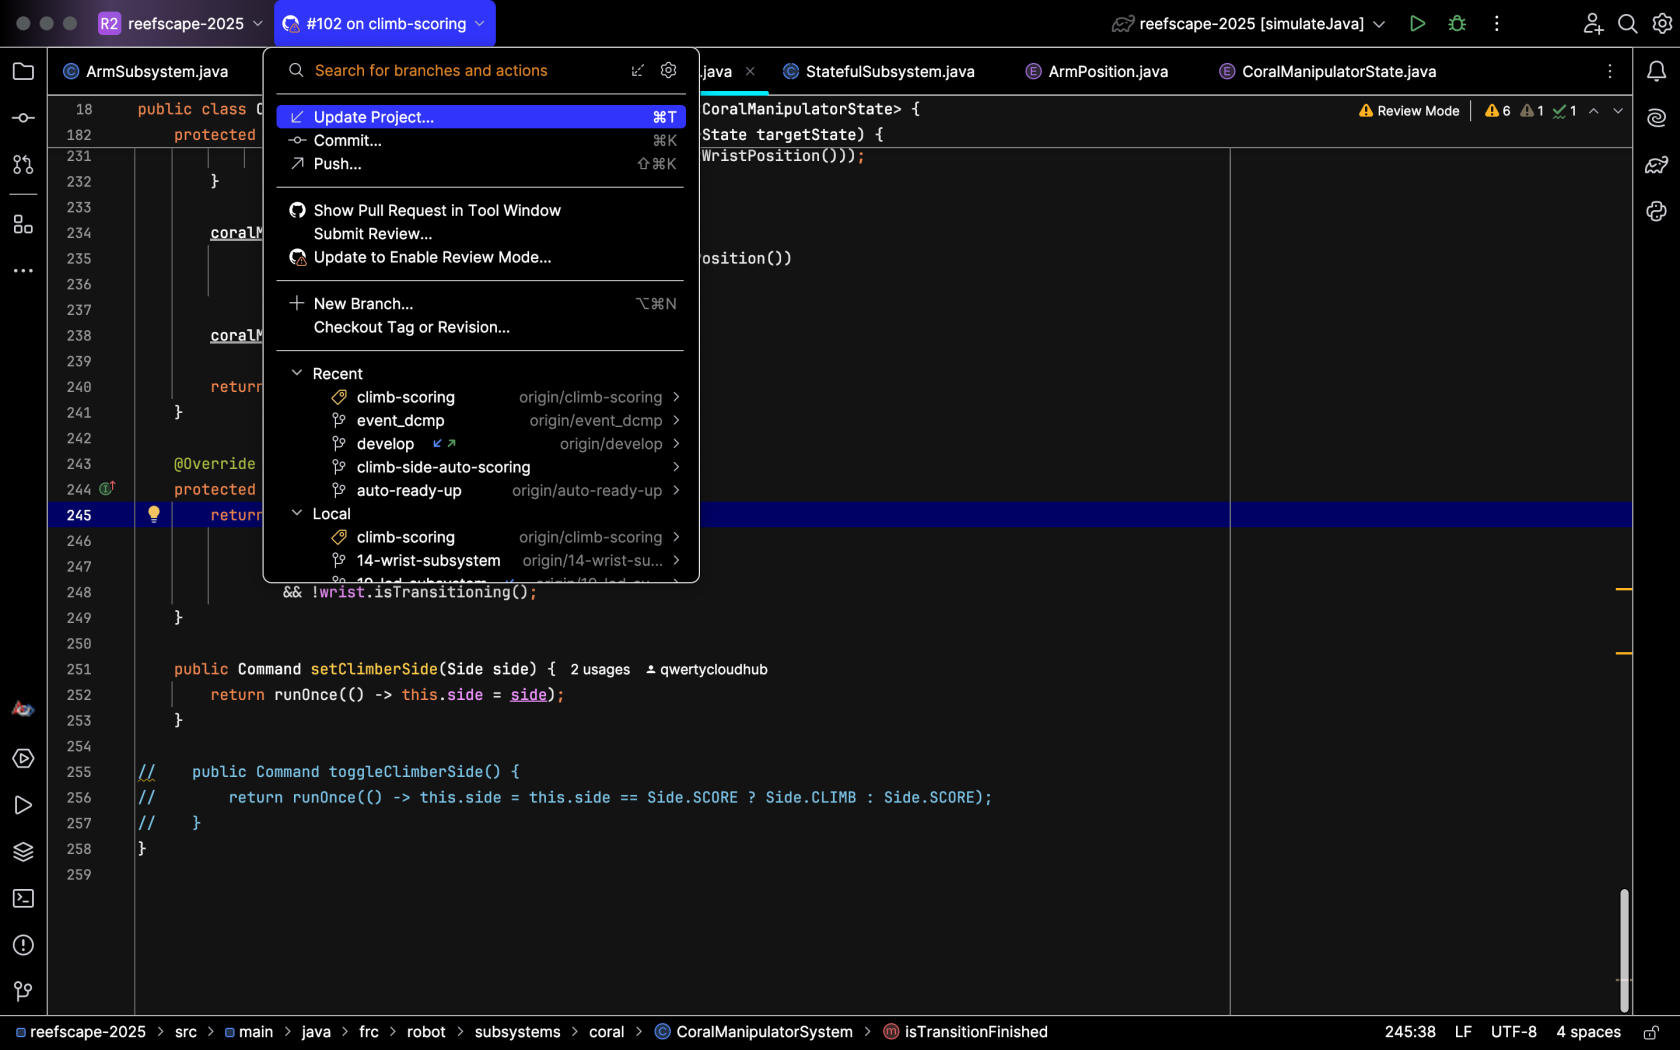
Task: Open the reefscape-2025 project dropdown
Action: [x=181, y=23]
